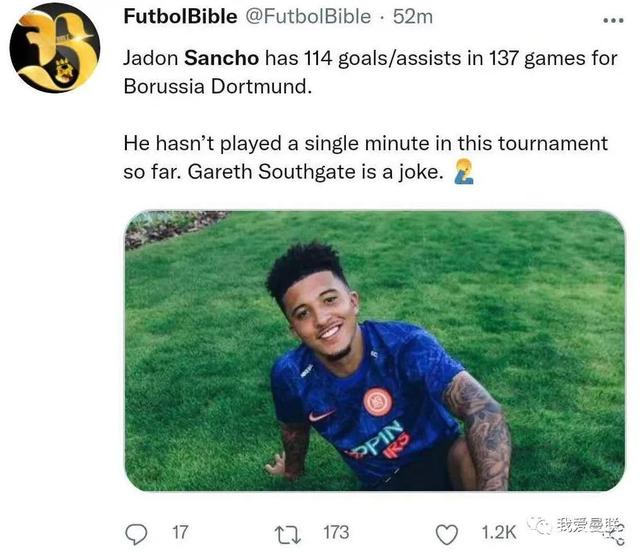Screen dimensions: 640x553
Task: Like the tweet with the heart icon
Action: pos(446,532)
